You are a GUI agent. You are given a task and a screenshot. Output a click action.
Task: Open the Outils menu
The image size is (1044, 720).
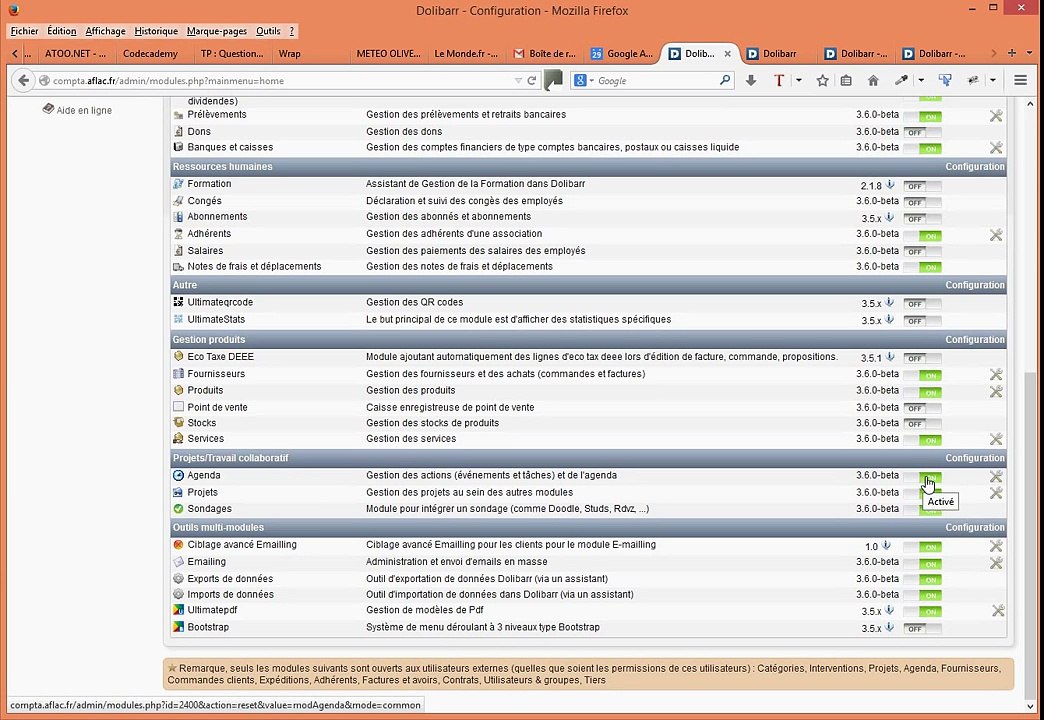(268, 31)
